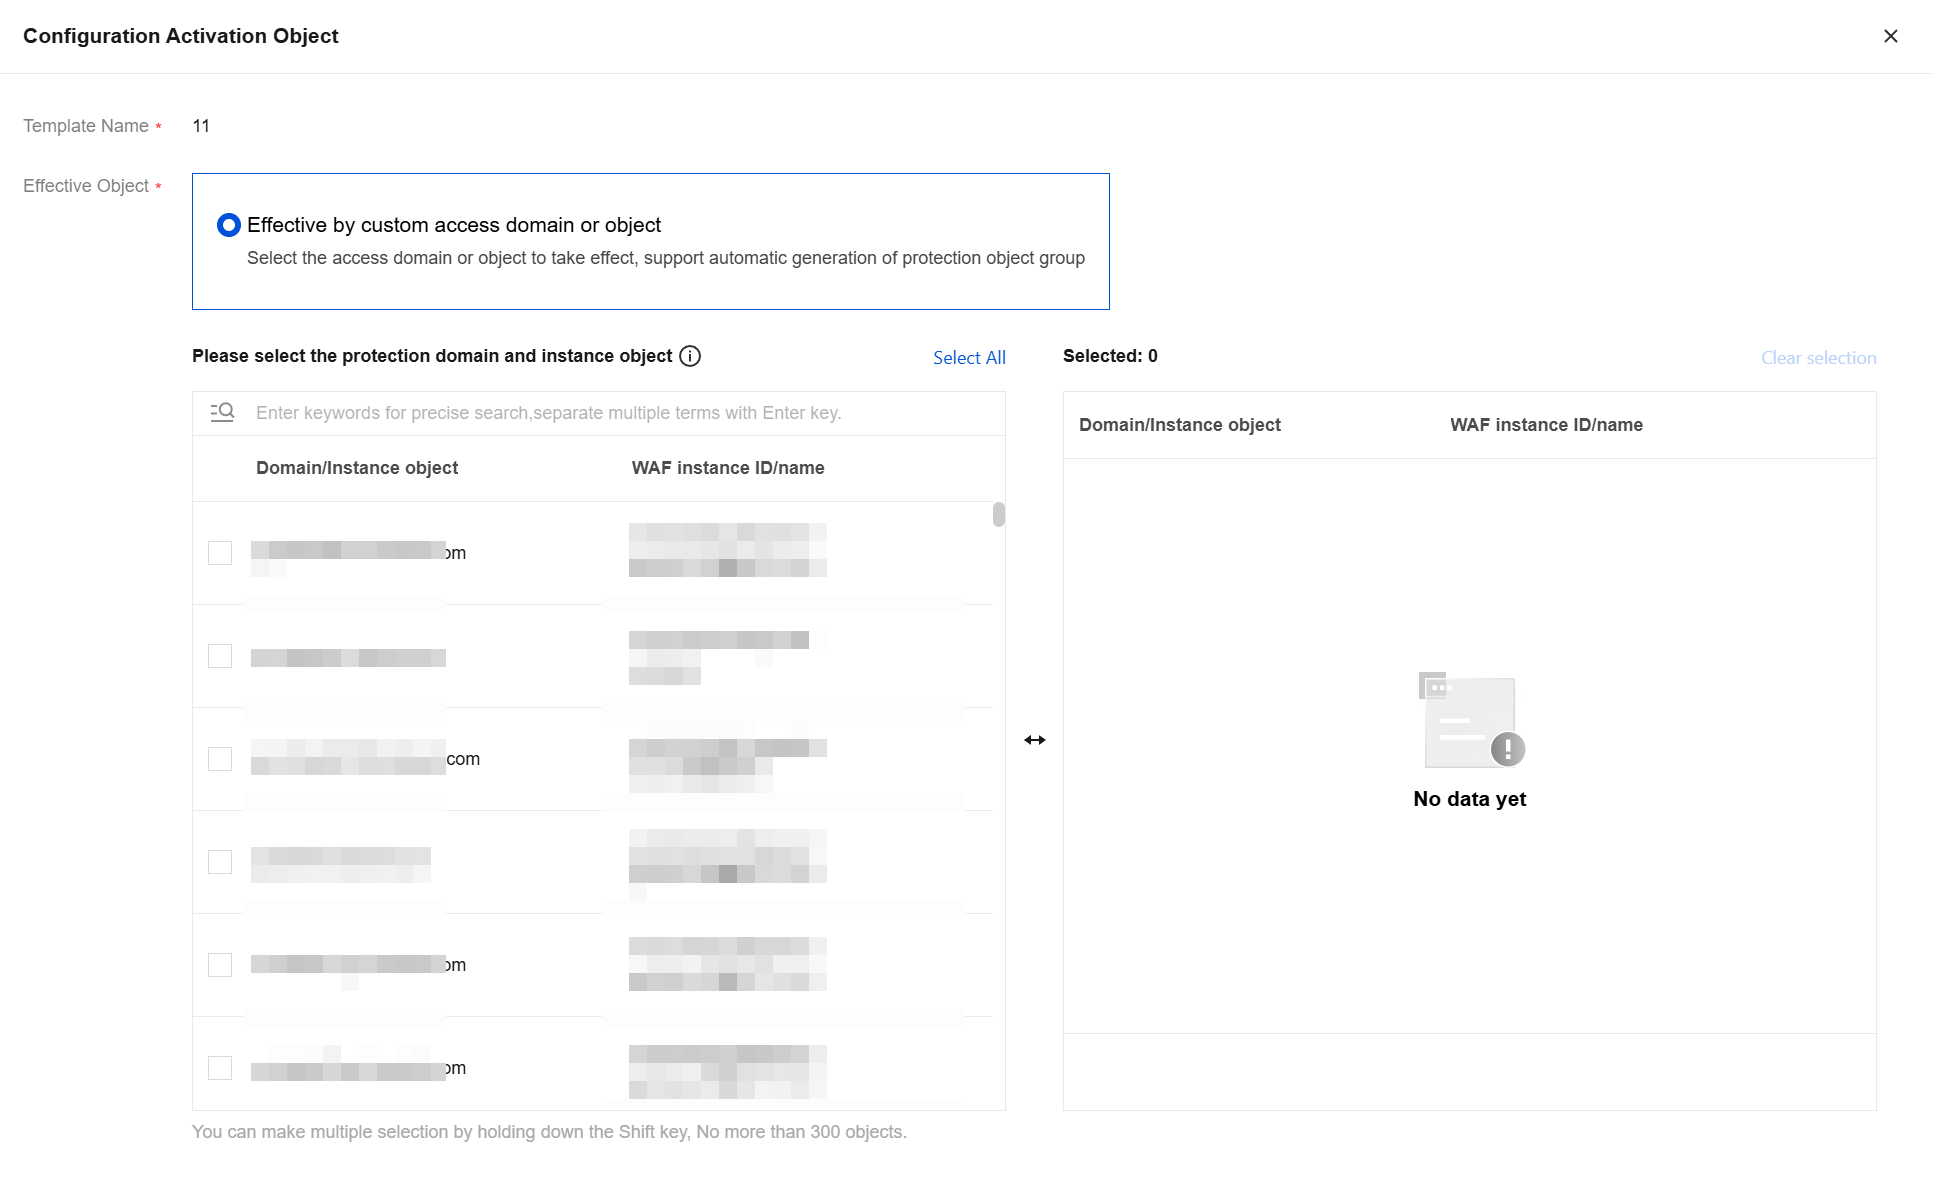Viewport: 1933px width, 1190px height.
Task: Click the search icon in keyword field
Action: [x=222, y=412]
